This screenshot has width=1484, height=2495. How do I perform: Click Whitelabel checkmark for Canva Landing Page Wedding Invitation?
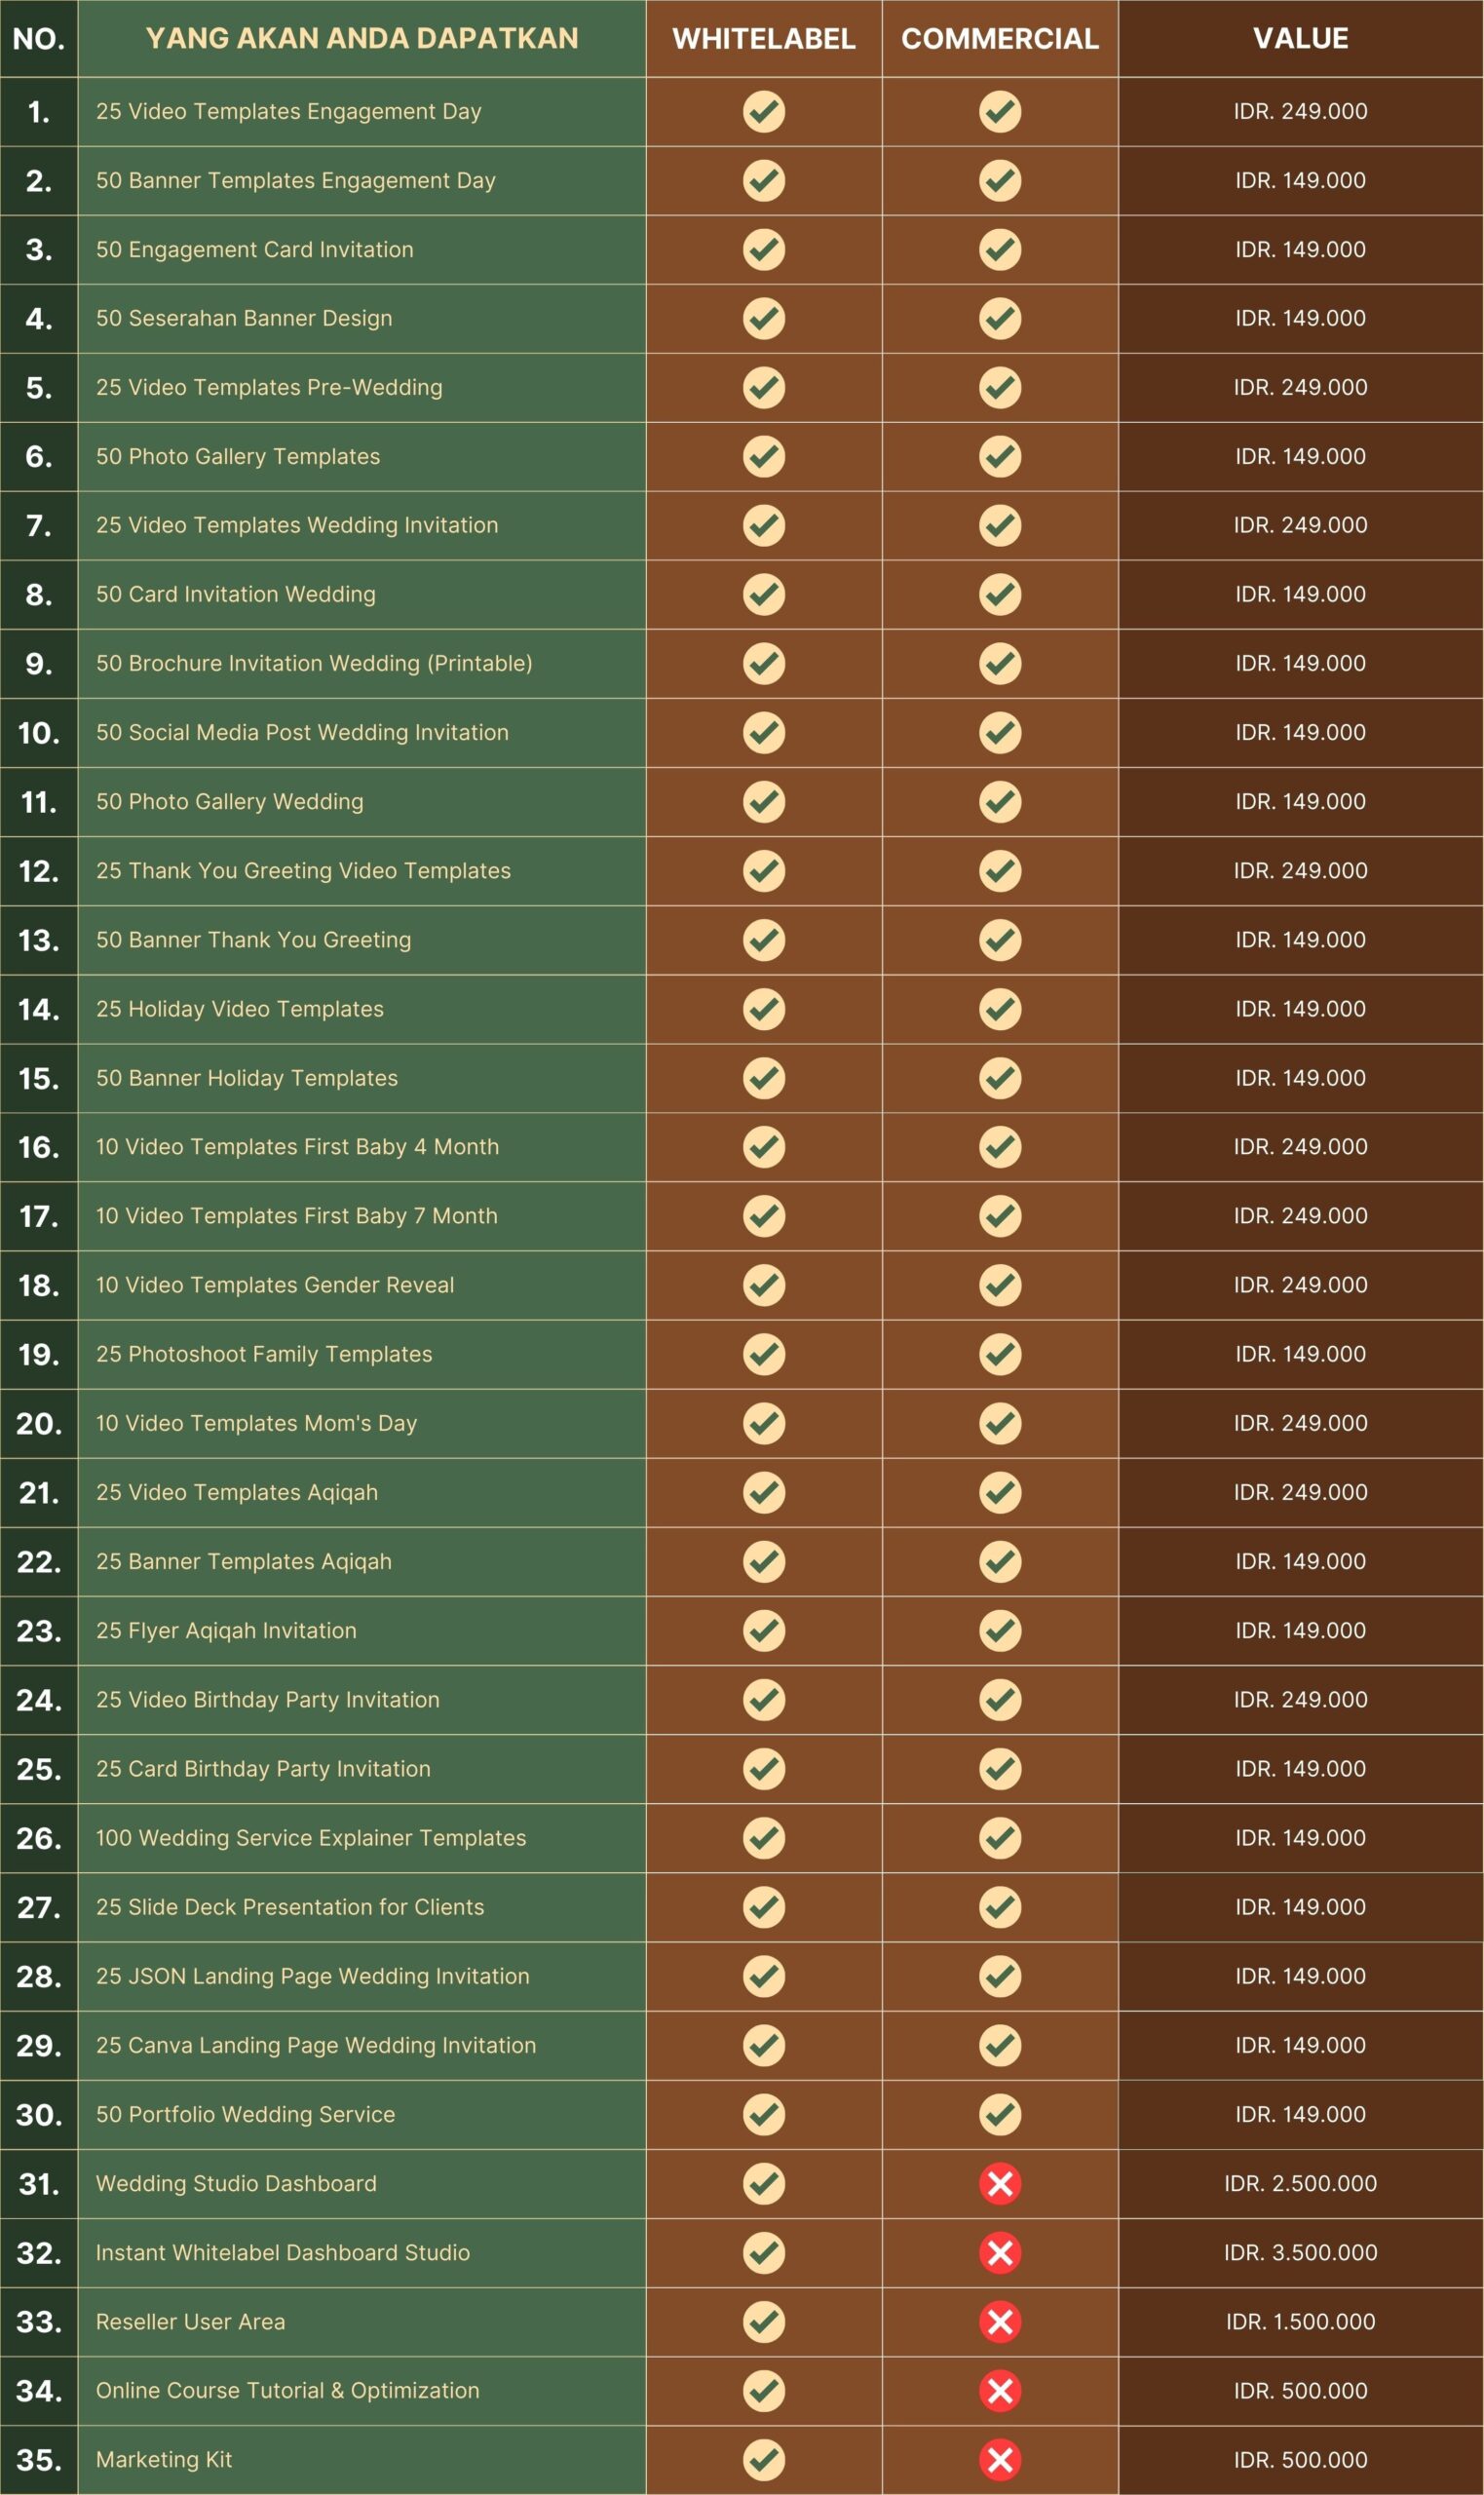click(764, 2045)
